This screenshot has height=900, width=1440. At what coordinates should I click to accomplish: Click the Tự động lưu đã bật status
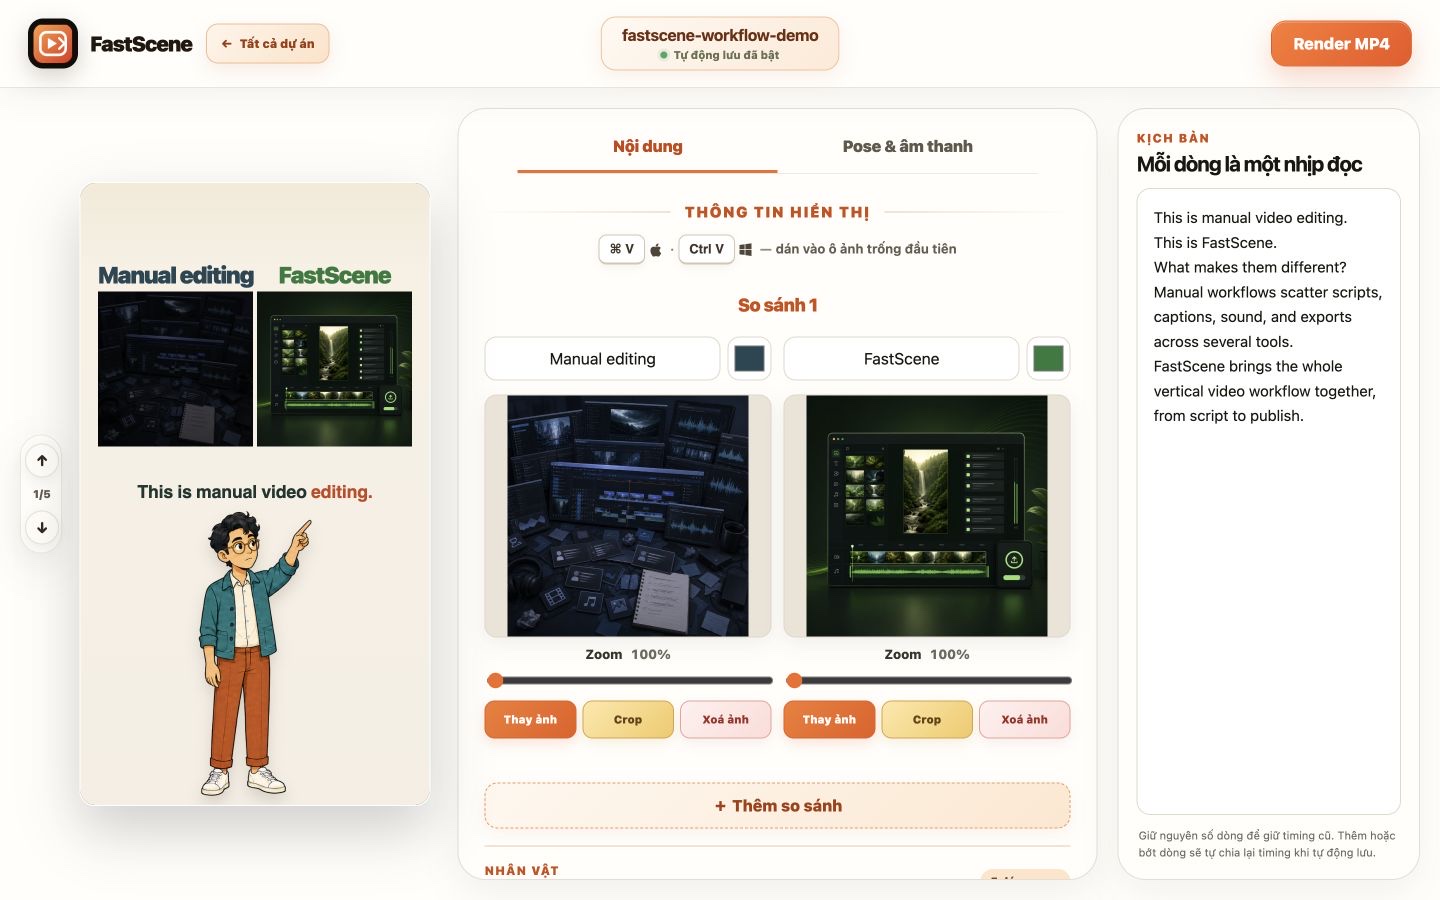pyautogui.click(x=720, y=55)
